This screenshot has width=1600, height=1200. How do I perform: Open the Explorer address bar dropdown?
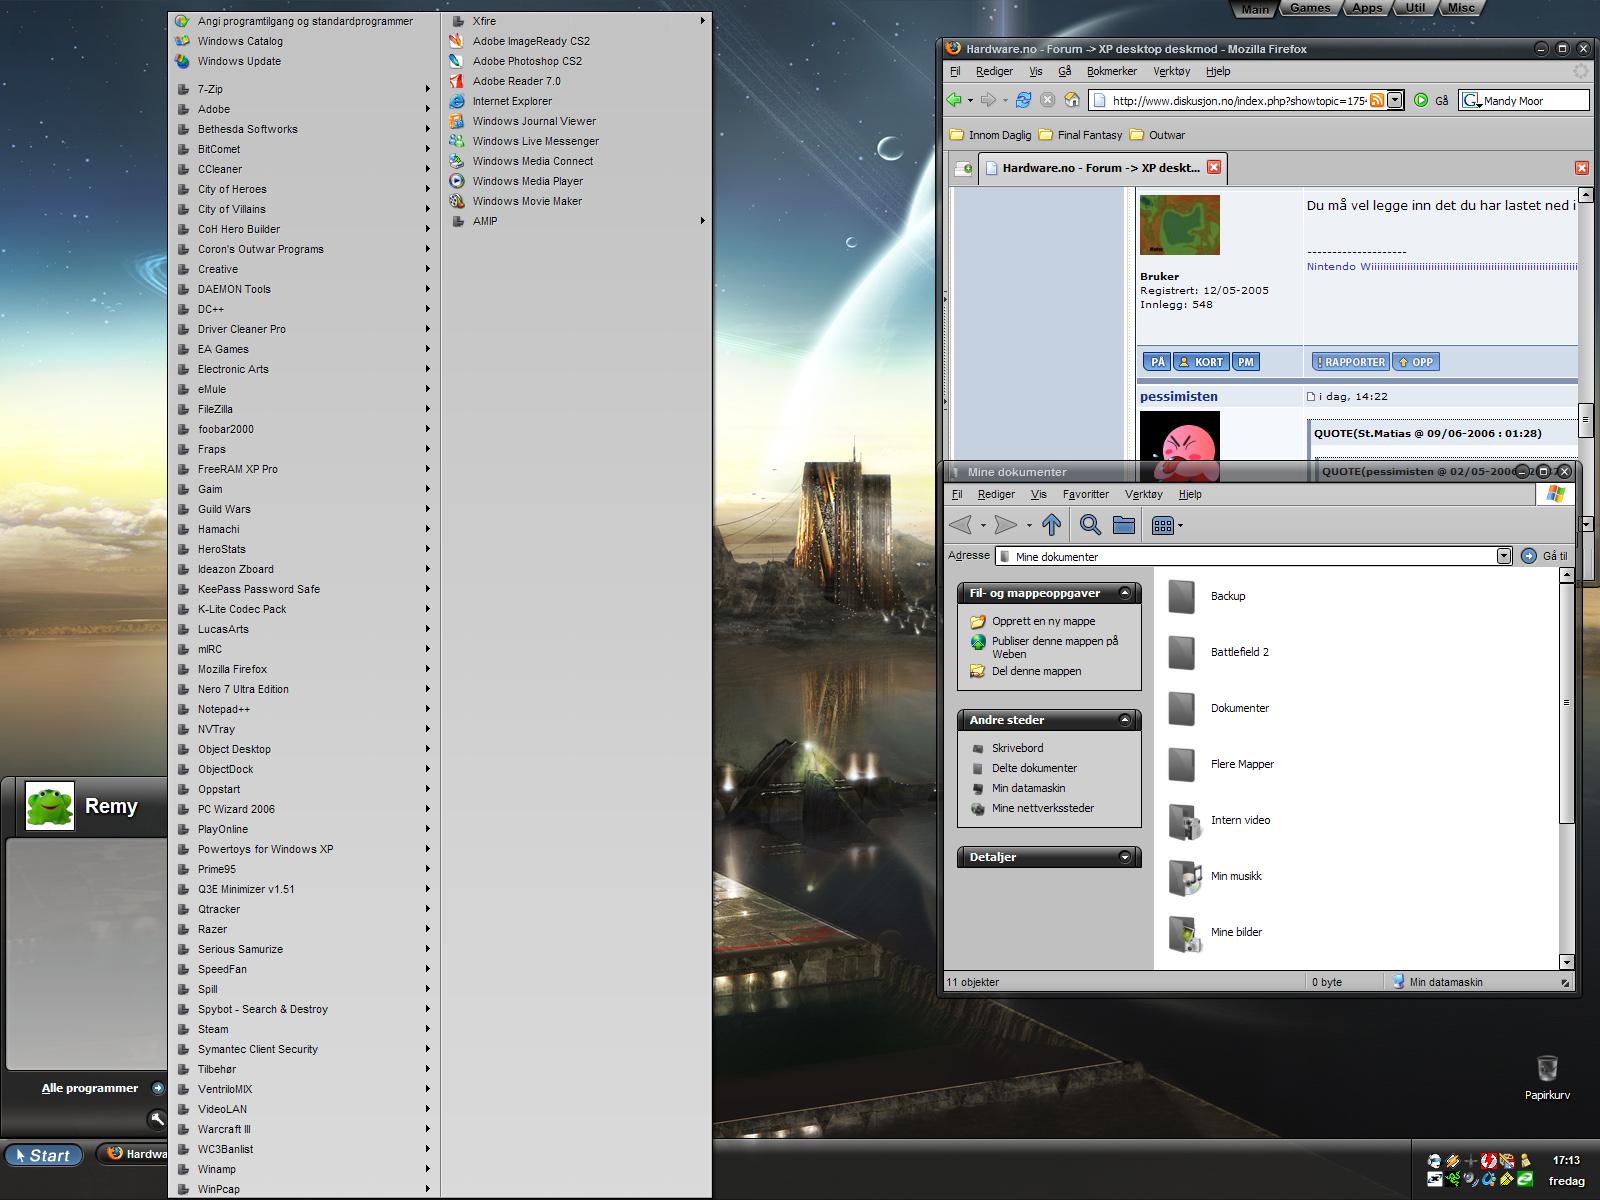(1503, 556)
